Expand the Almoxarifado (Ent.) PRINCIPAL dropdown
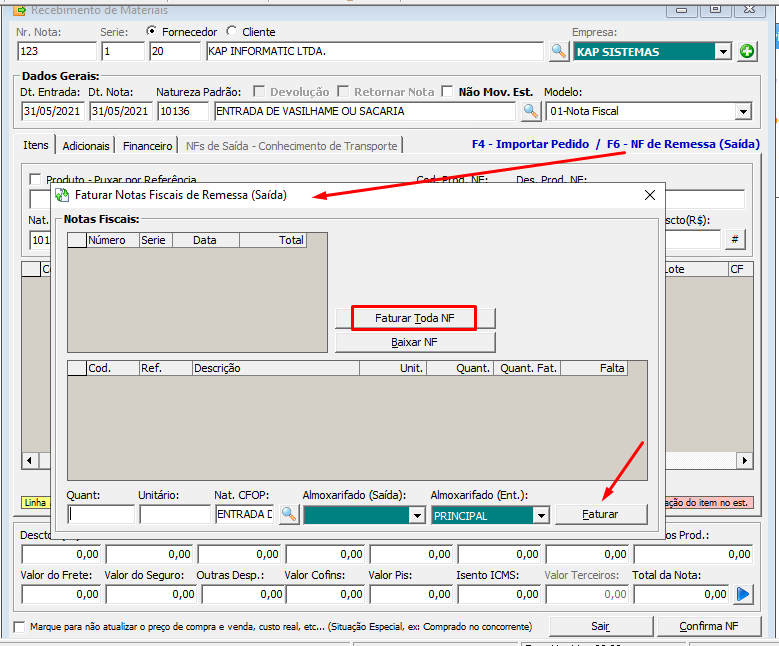This screenshot has height=646, width=779. 540,514
